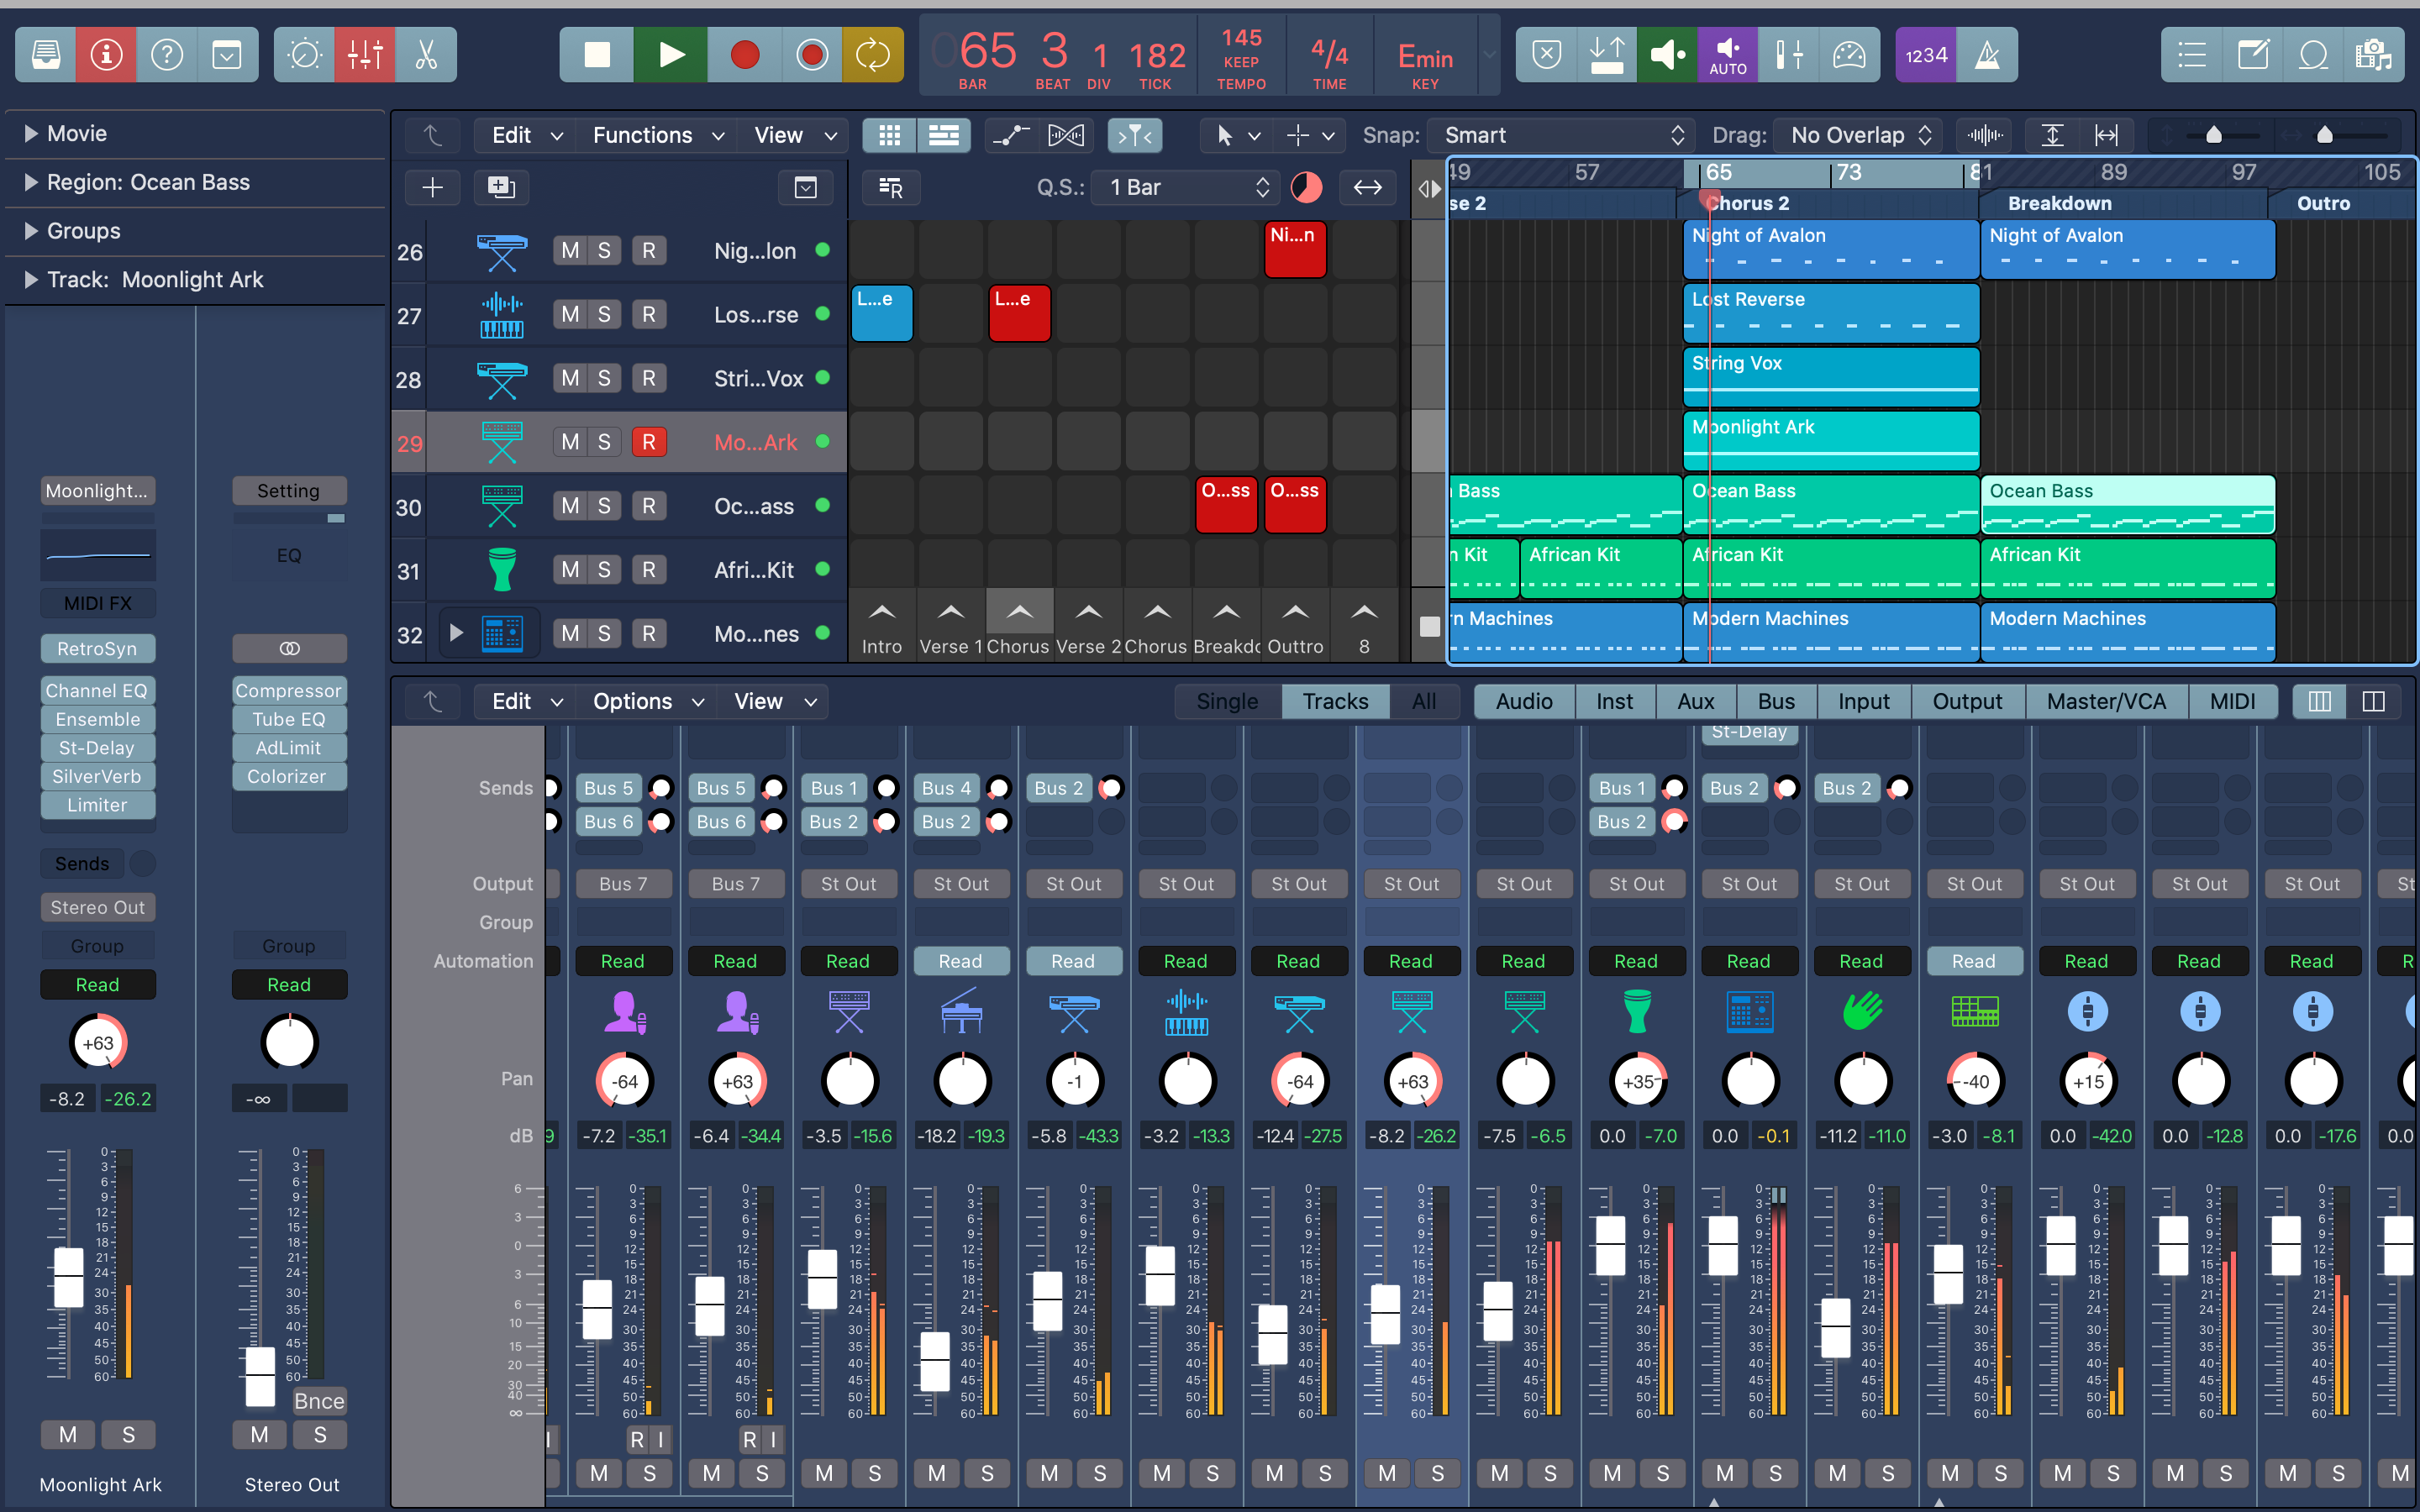Toggle the count-in 1234 button
Image resolution: width=2420 pixels, height=1512 pixels.
[1925, 55]
